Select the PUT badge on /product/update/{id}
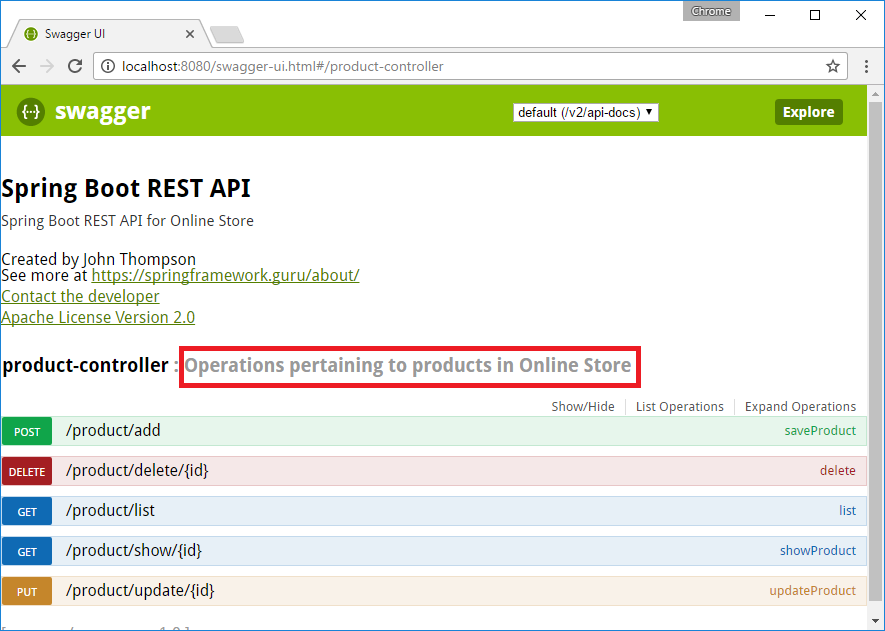This screenshot has height=631, width=885. 27,591
